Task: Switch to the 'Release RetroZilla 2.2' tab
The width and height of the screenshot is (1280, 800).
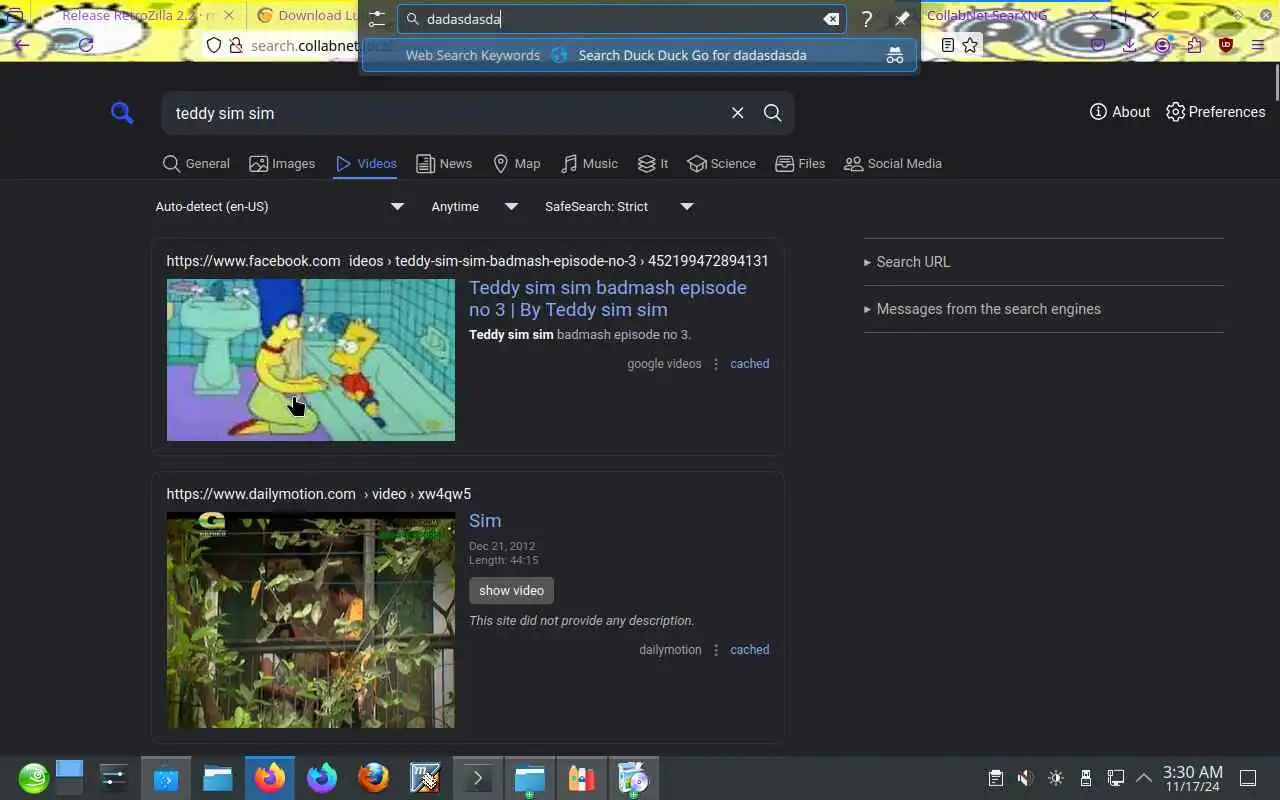Action: pyautogui.click(x=136, y=15)
